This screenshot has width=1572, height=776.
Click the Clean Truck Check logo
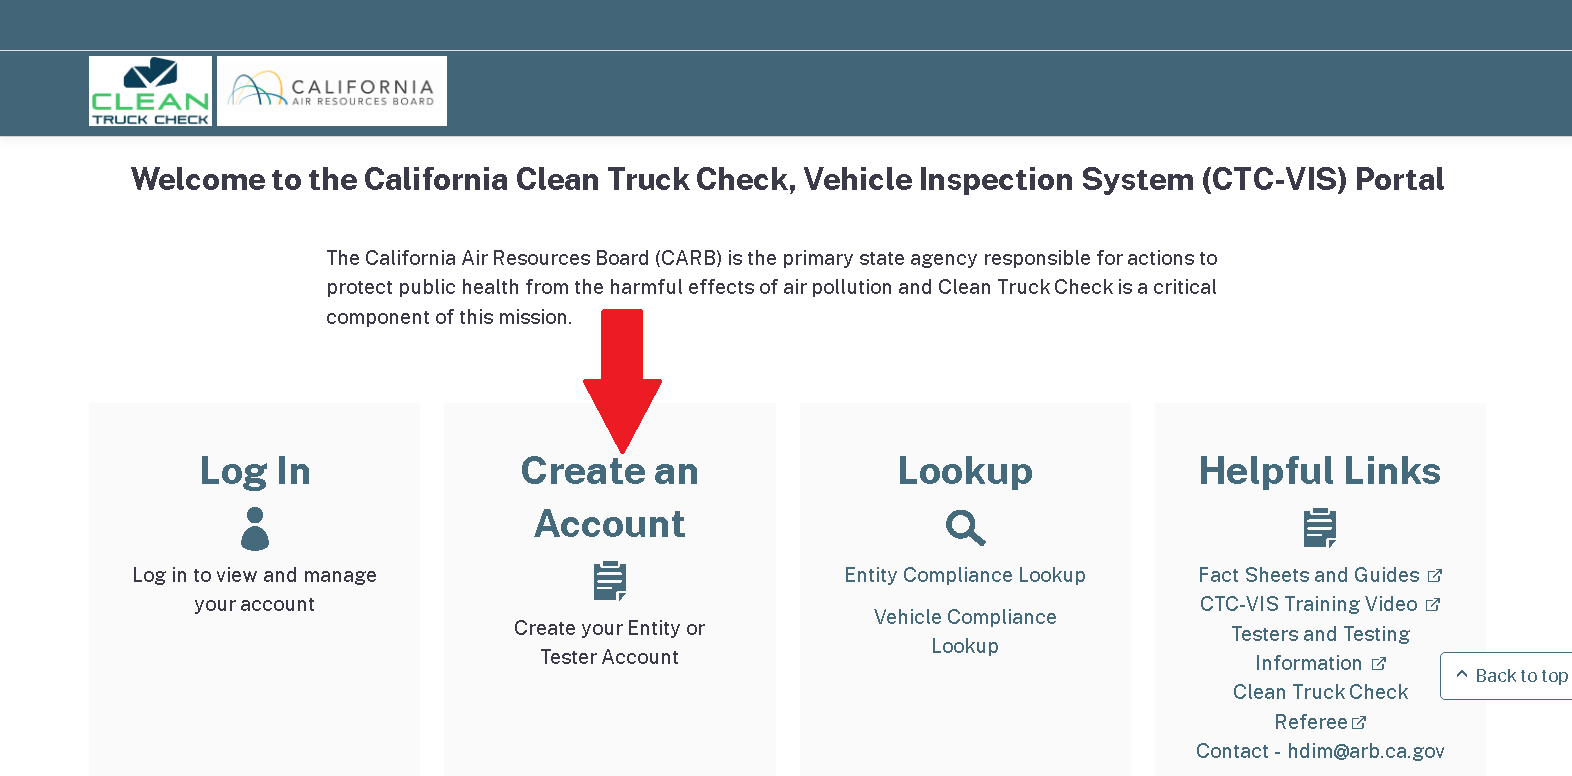click(150, 91)
